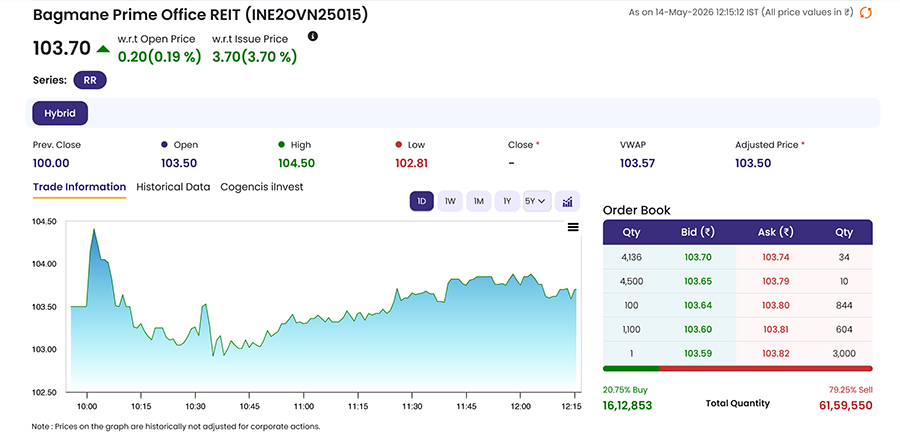The image size is (900, 437).
Task: Click the As on 14-May-2026 timestamp
Action: (741, 12)
